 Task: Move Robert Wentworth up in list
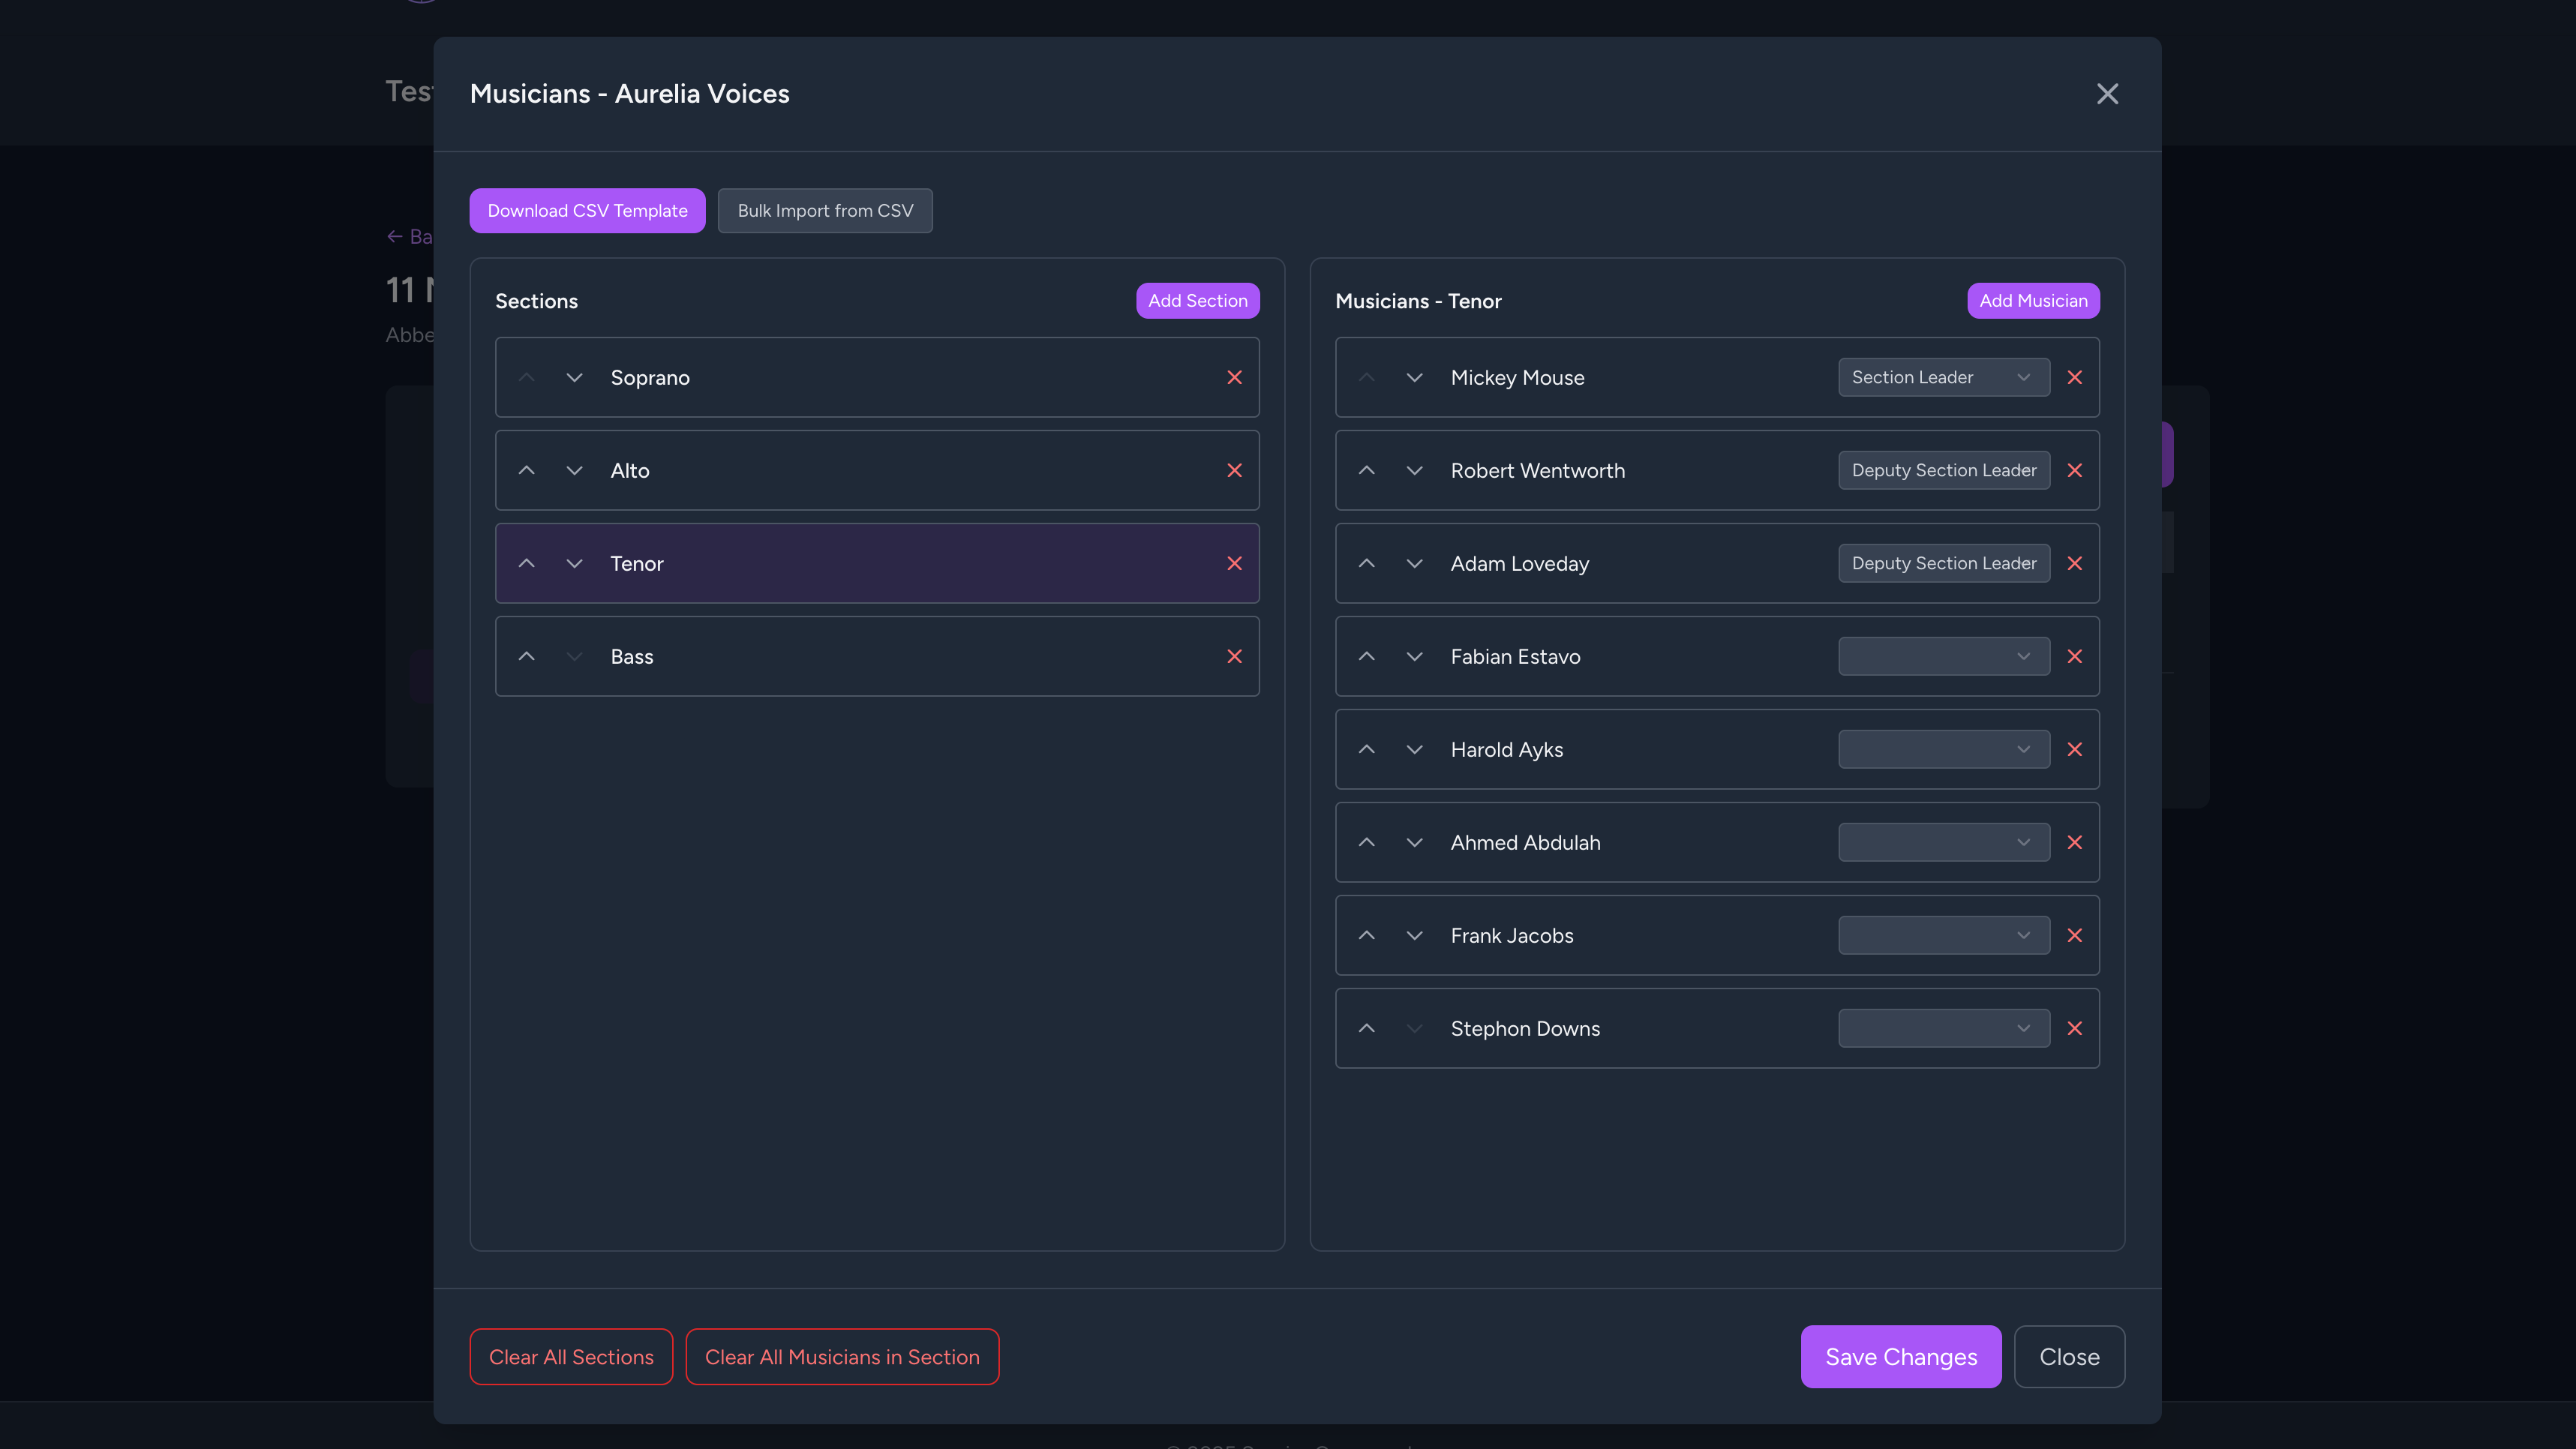coord(1366,470)
